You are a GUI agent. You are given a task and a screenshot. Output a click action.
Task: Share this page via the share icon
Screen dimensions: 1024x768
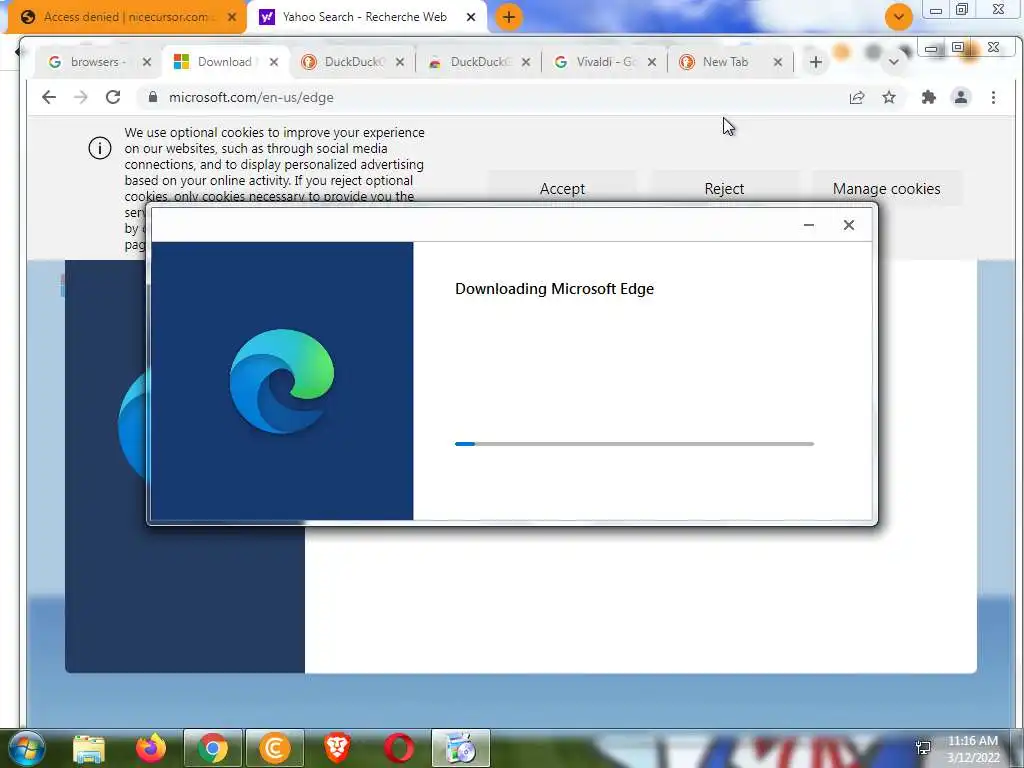[x=857, y=97]
